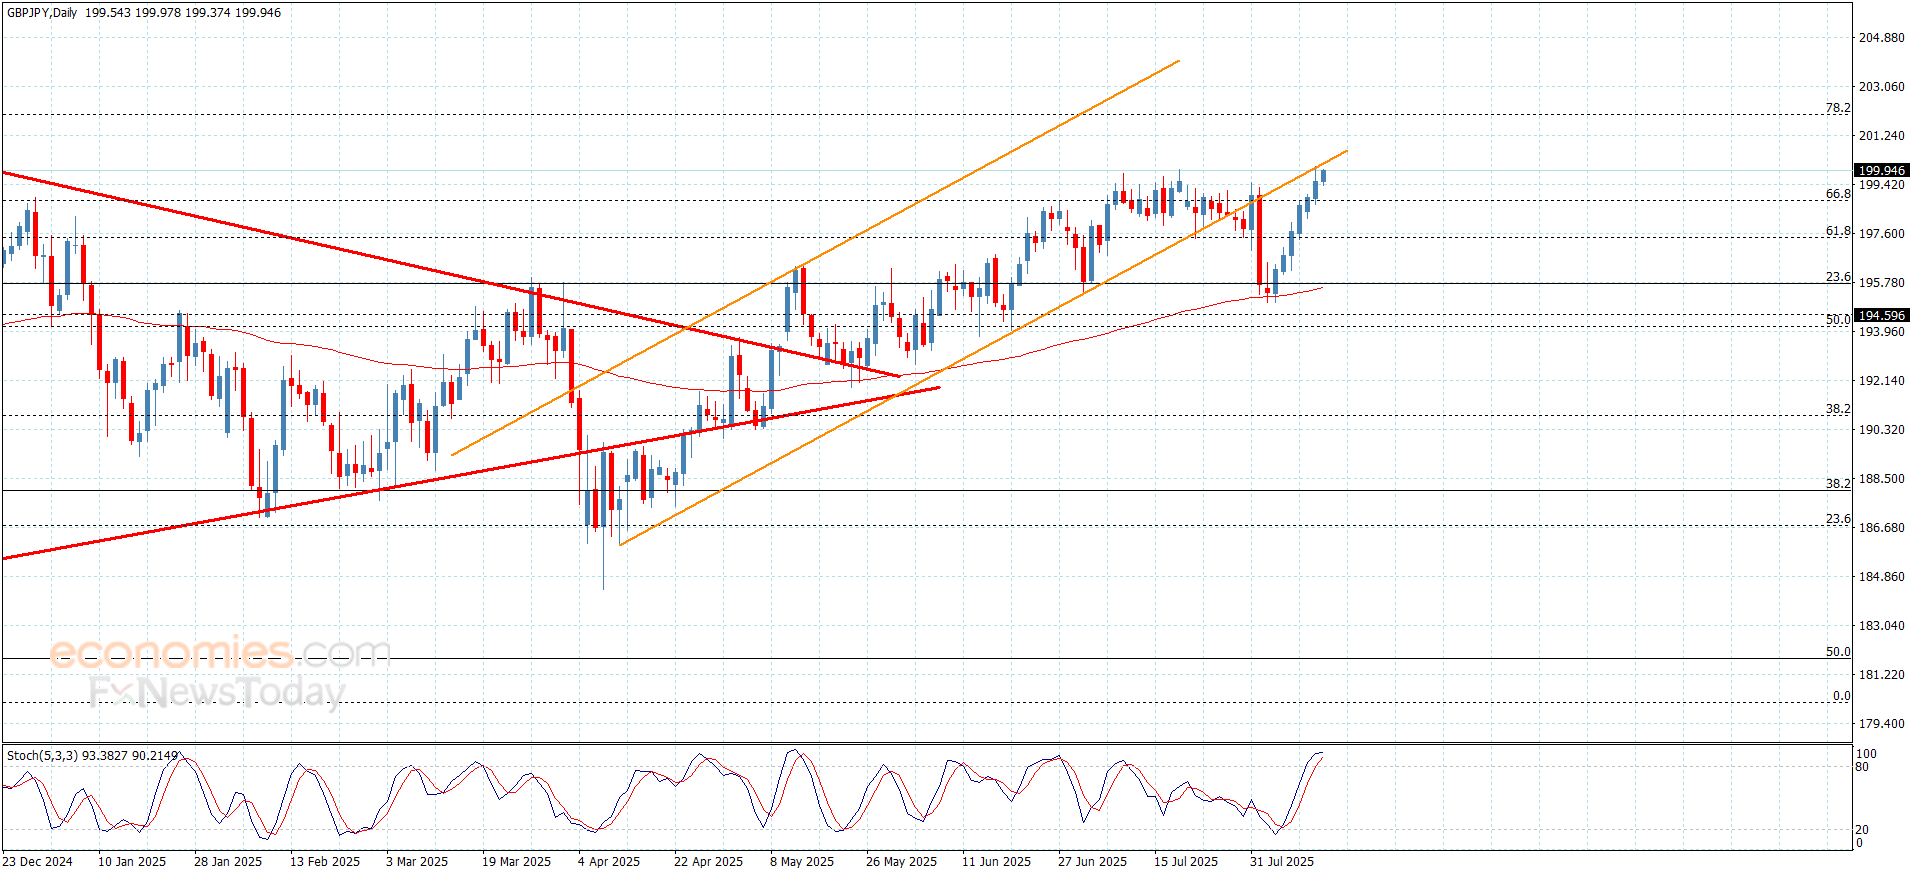Click the 192.140 price axis value
This screenshot has width=1916, height=874.
1881,381
